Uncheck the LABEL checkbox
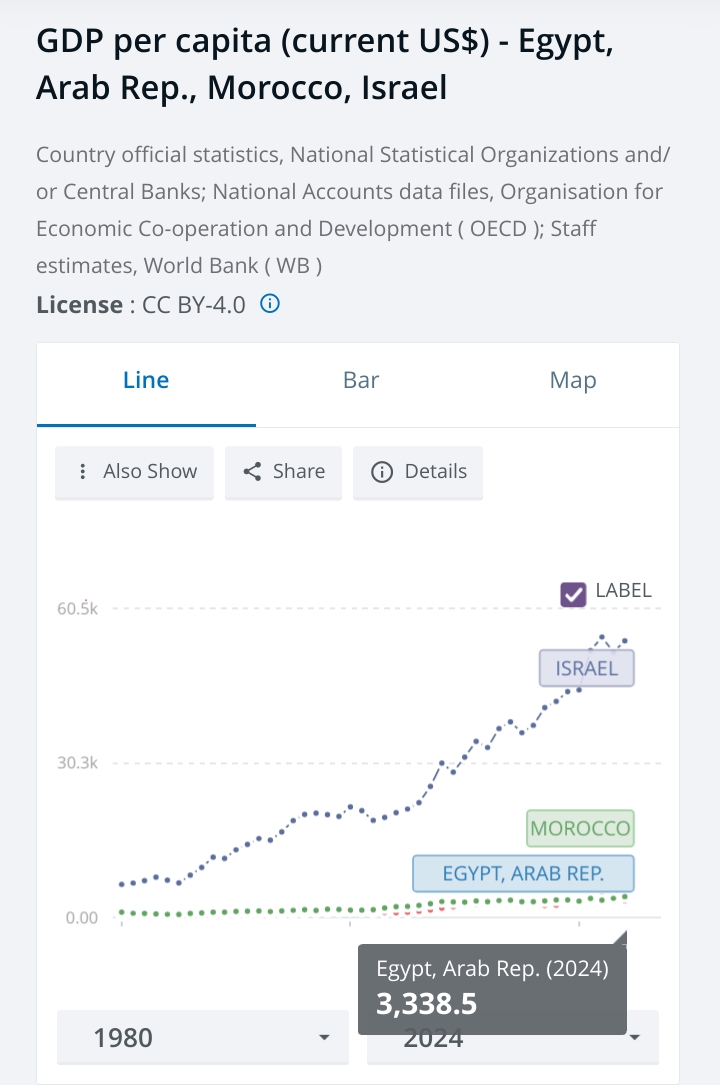Image resolution: width=720 pixels, height=1085 pixels. coord(573,594)
